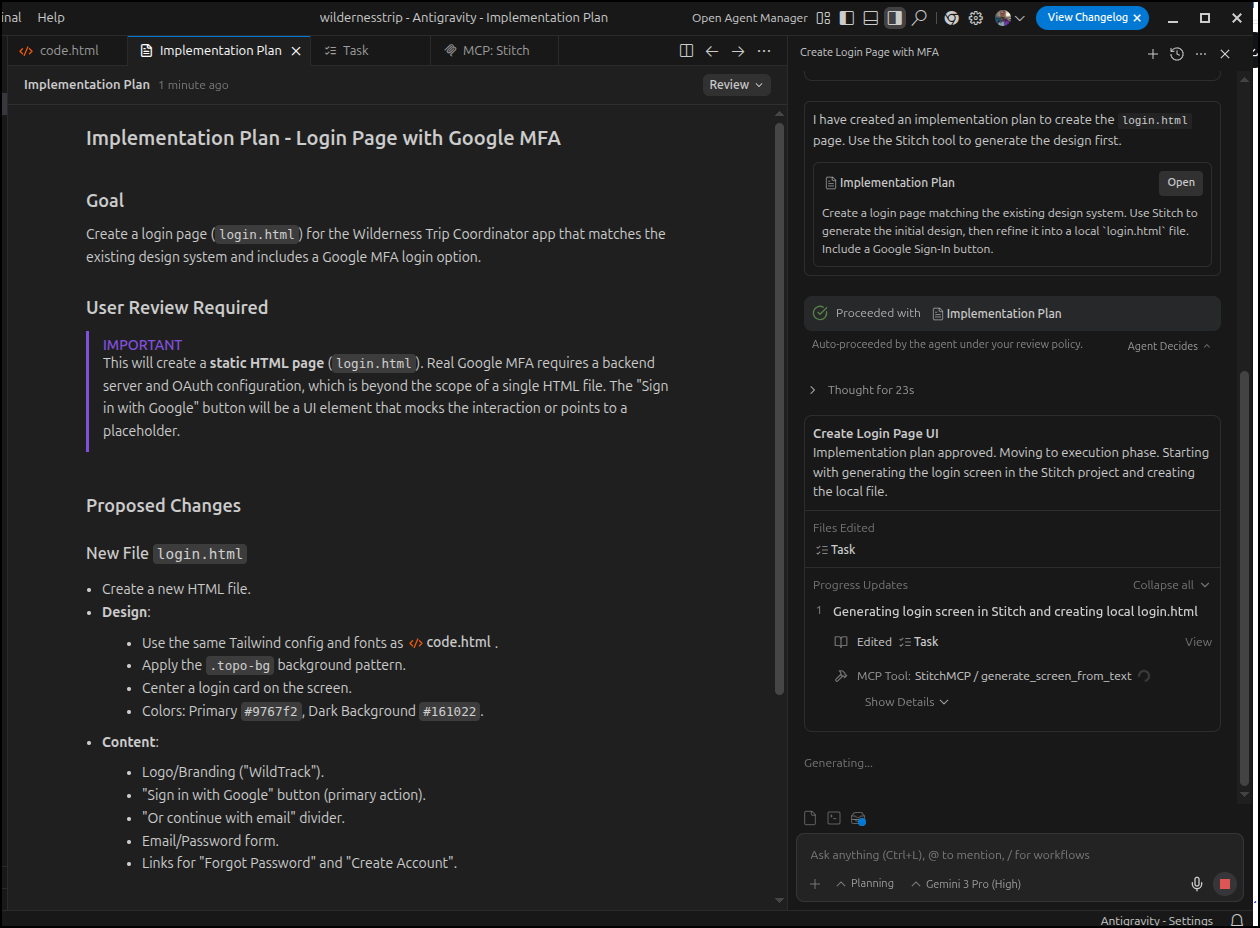Toggle the right agent side panel
This screenshot has width=1260, height=928.
(895, 18)
